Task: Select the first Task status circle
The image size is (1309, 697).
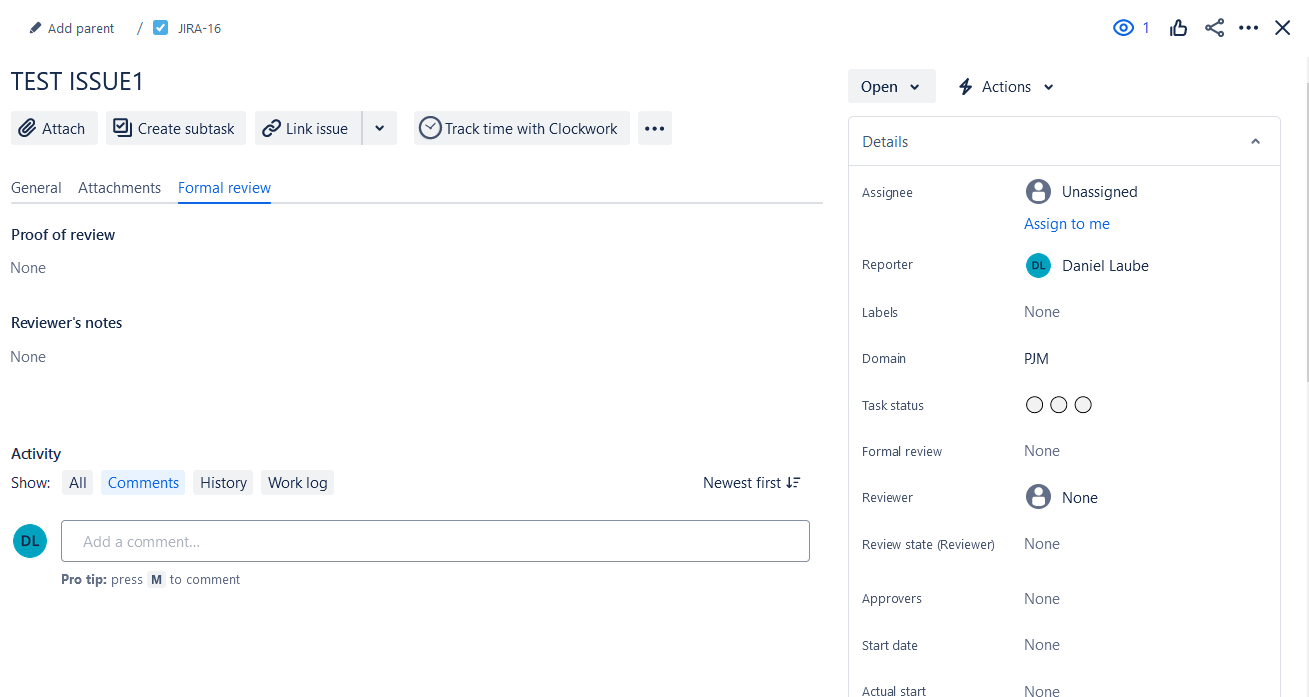Action: (1034, 404)
